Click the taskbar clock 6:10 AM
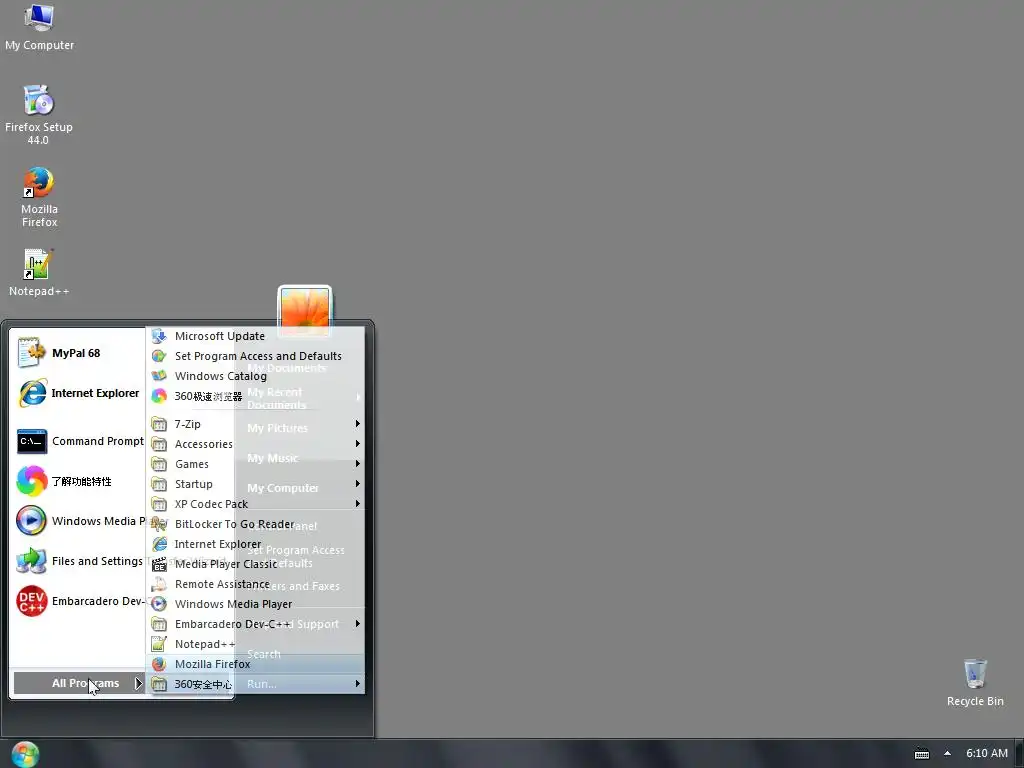 (987, 754)
